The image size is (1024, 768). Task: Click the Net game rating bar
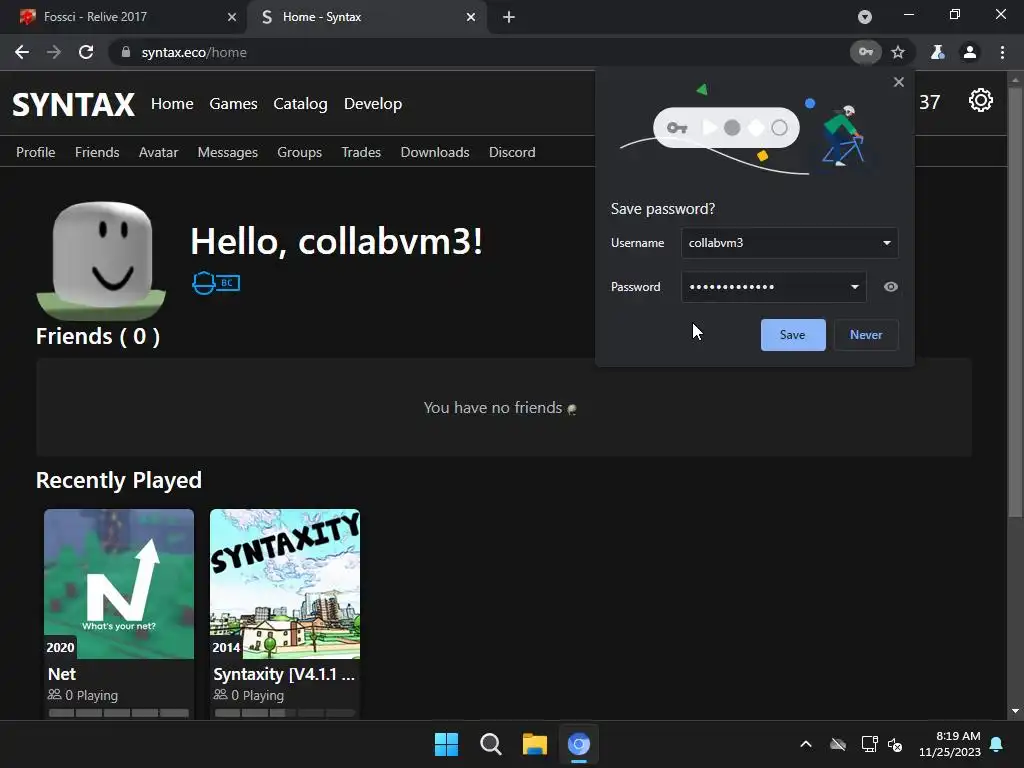[119, 713]
